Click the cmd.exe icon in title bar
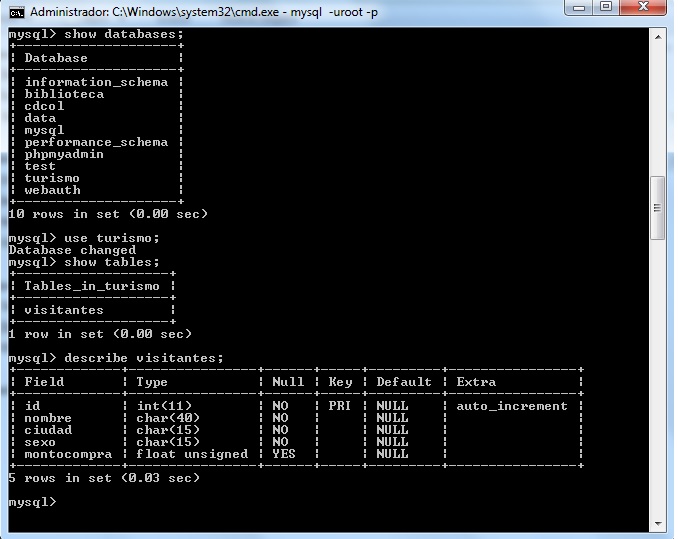Viewport: 678px width, 539px height. (16, 13)
